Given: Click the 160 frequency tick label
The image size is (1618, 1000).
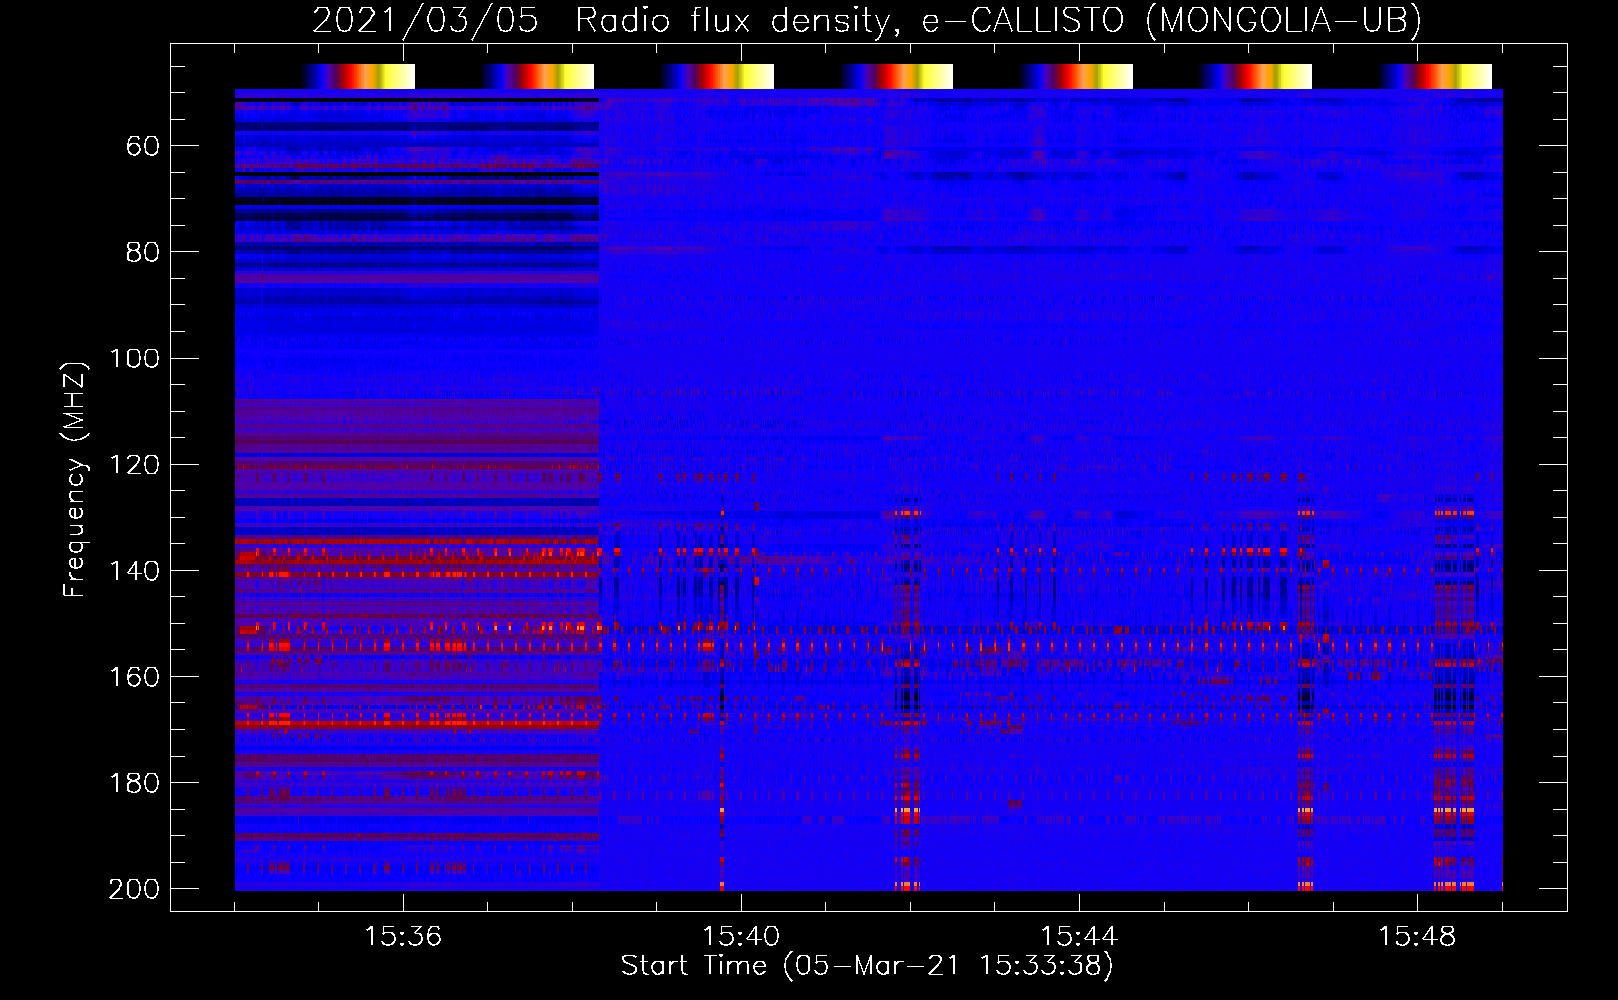Looking at the screenshot, I should (x=134, y=677).
